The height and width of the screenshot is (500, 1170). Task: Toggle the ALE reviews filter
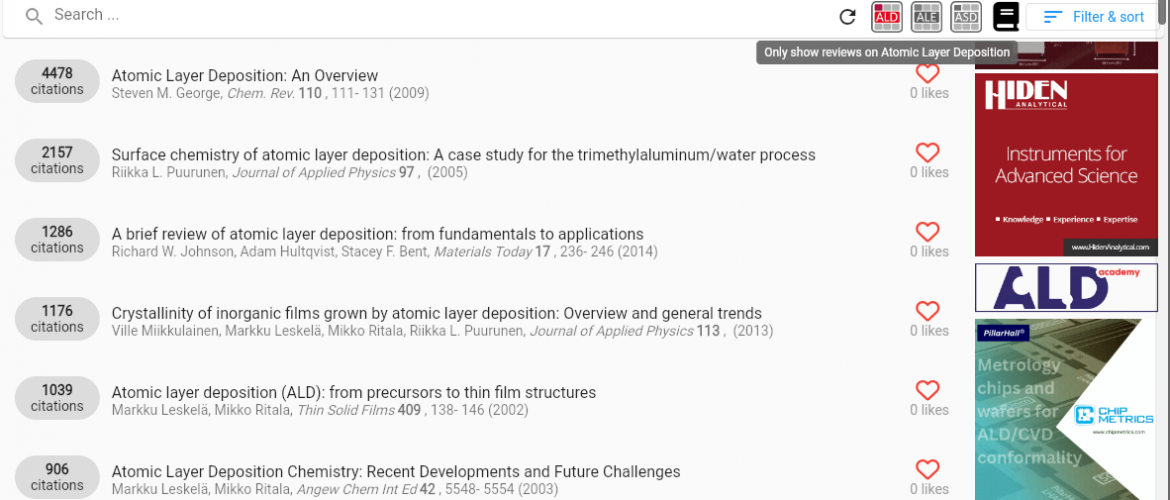(926, 17)
